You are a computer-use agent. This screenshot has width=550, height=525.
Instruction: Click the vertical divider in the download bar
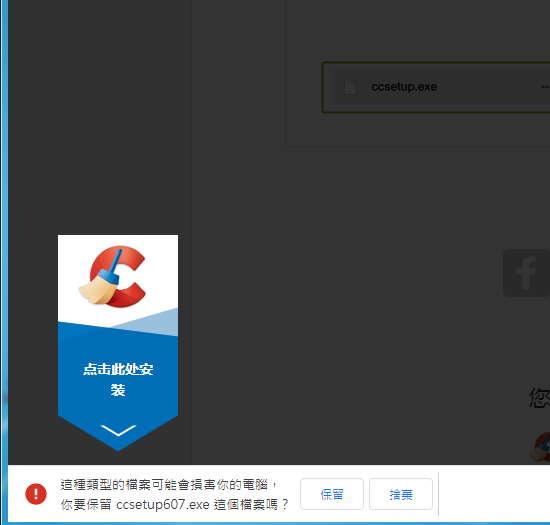point(438,494)
